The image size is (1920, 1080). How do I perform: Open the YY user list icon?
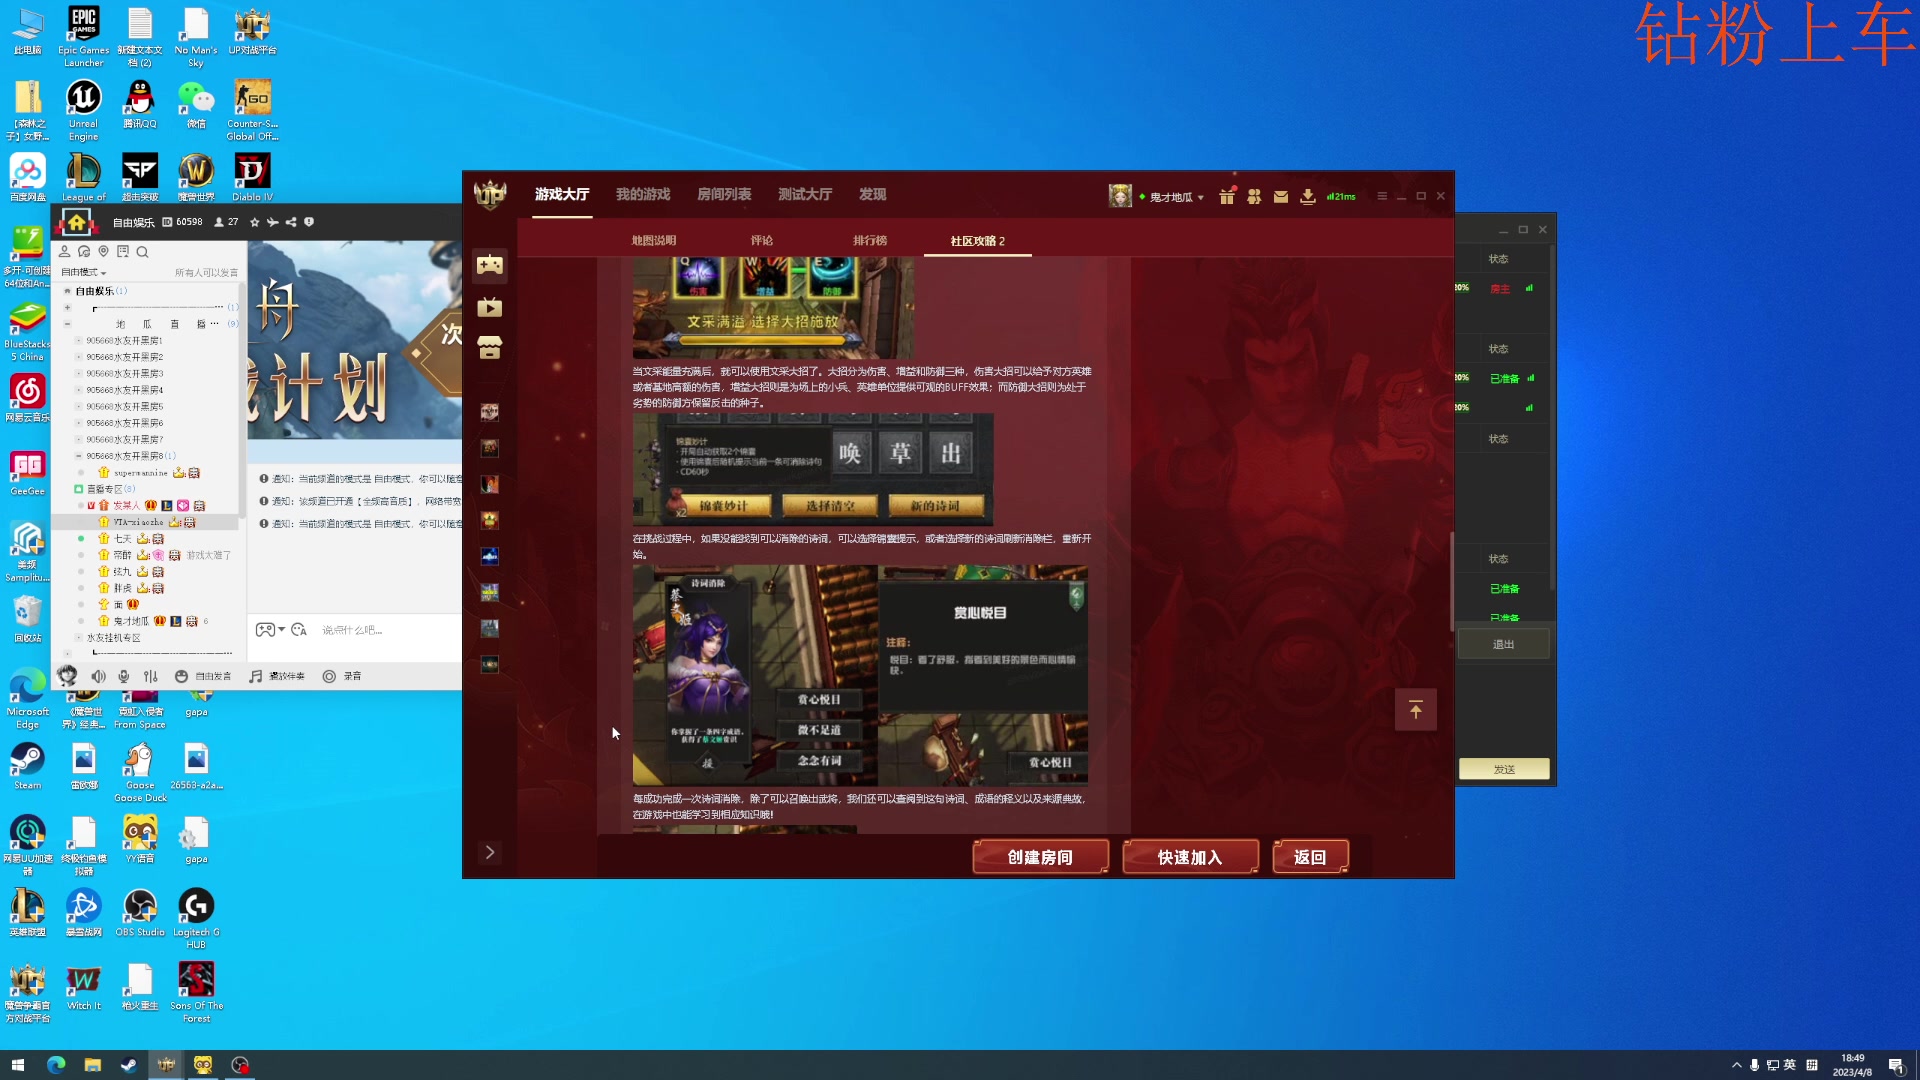click(x=65, y=252)
